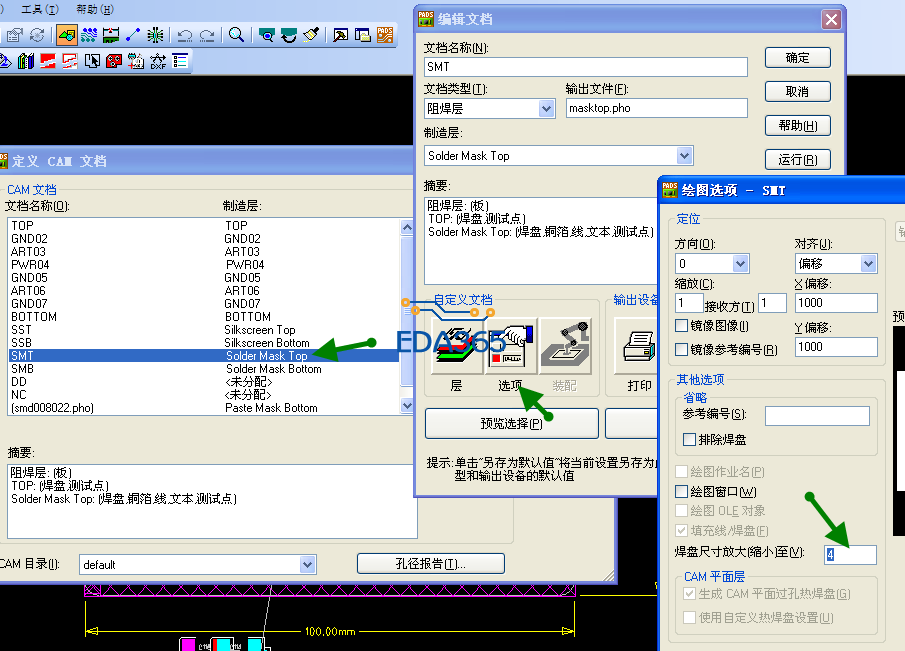Click the reference designator (参考编号) field
The image size is (905, 651).
click(817, 416)
